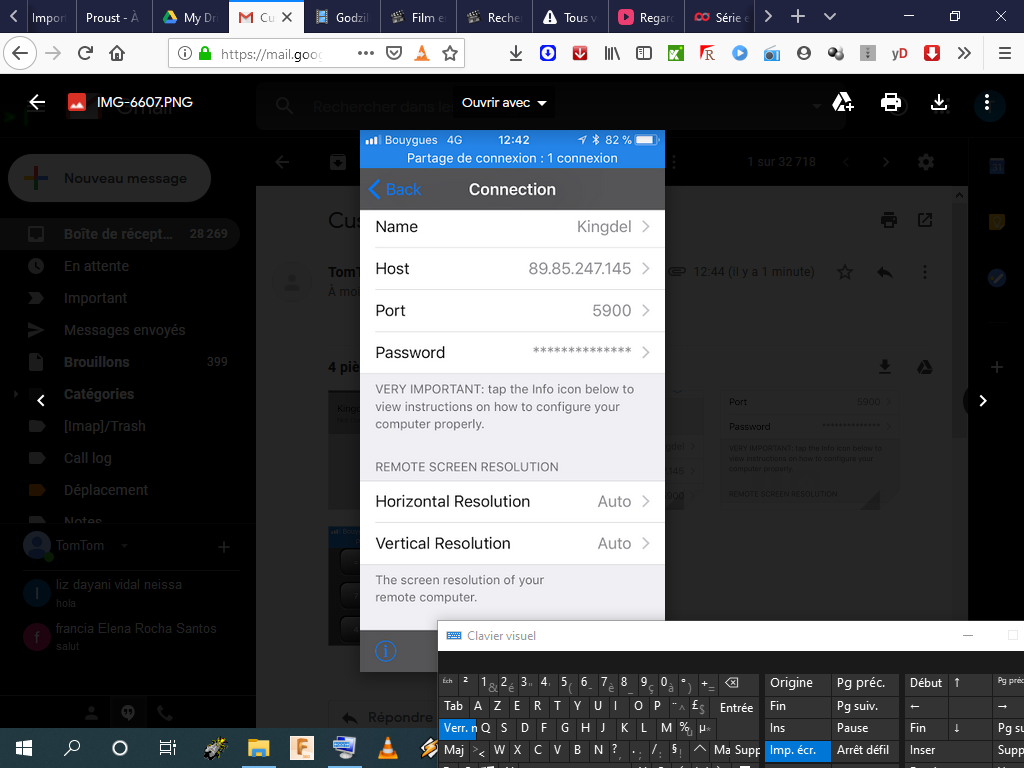The width and height of the screenshot is (1024, 768).
Task: Close the image preview with back arrow
Action: pyautogui.click(x=37, y=102)
